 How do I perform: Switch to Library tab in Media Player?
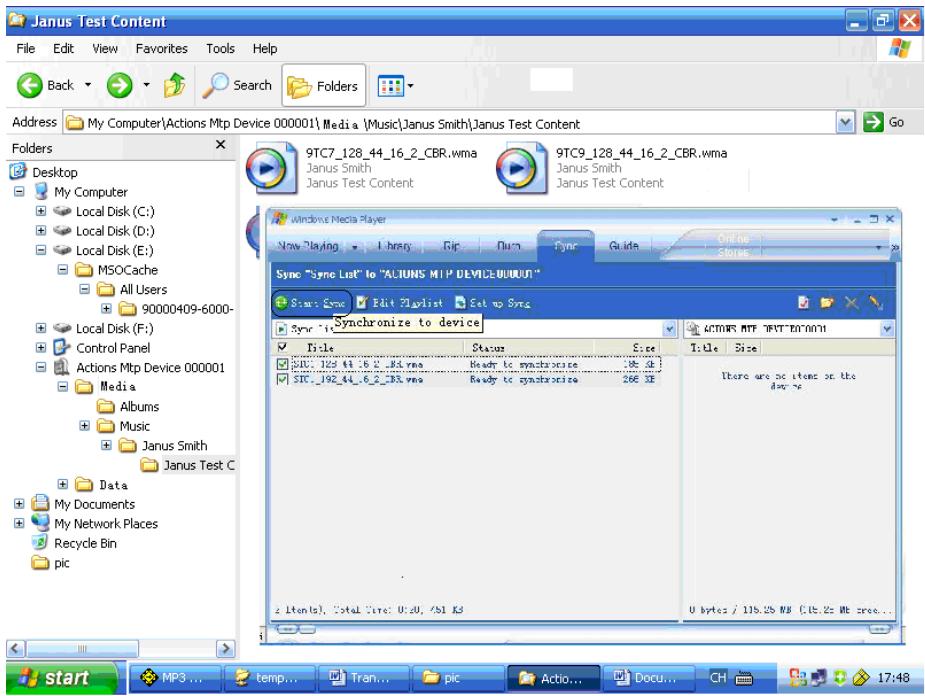point(394,246)
